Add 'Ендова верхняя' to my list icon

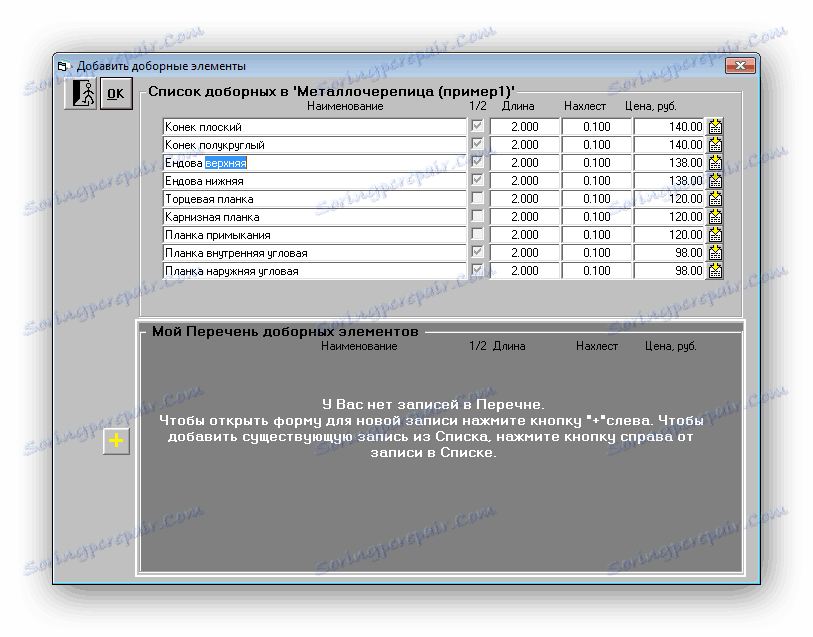tap(716, 163)
